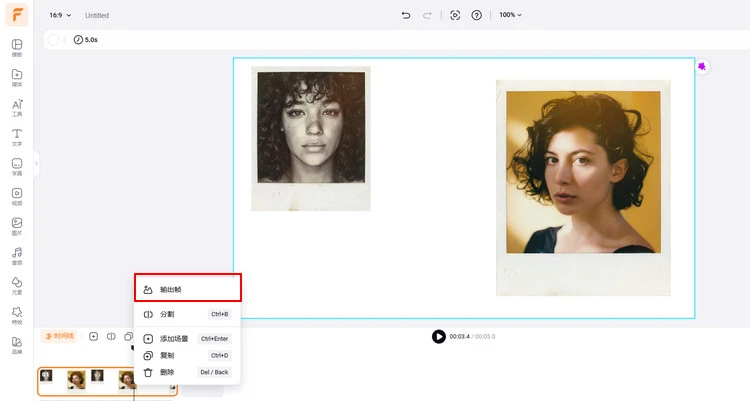
Task: Click the Untitled project name field
Action: pyautogui.click(x=97, y=16)
